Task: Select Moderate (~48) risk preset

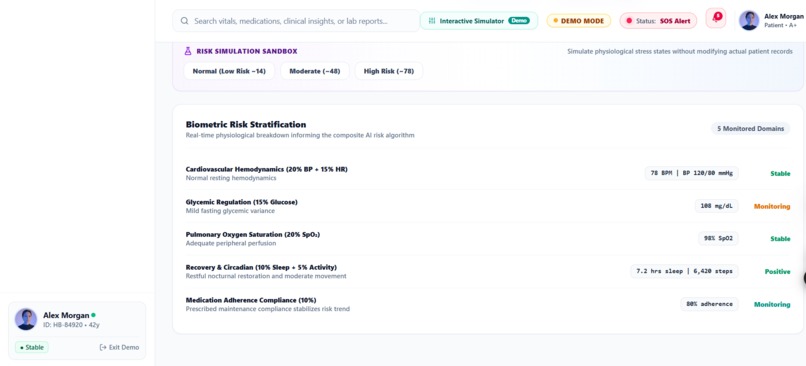Action: point(315,71)
